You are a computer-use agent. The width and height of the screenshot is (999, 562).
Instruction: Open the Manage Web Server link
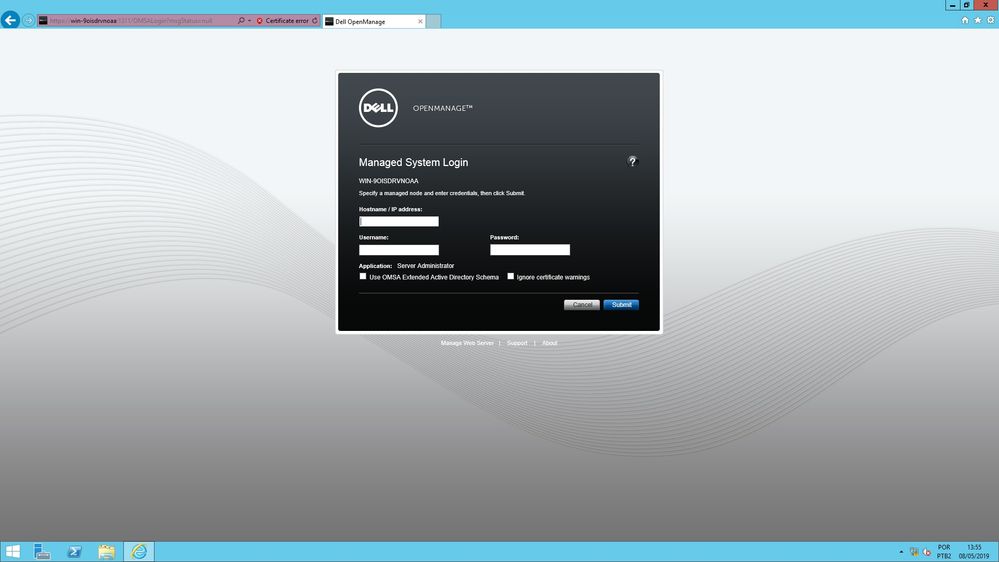pos(467,343)
